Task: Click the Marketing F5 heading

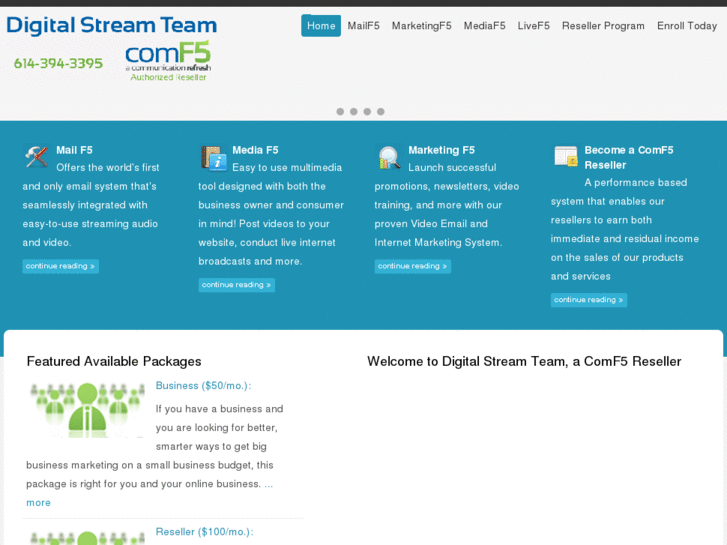Action: 441,150
